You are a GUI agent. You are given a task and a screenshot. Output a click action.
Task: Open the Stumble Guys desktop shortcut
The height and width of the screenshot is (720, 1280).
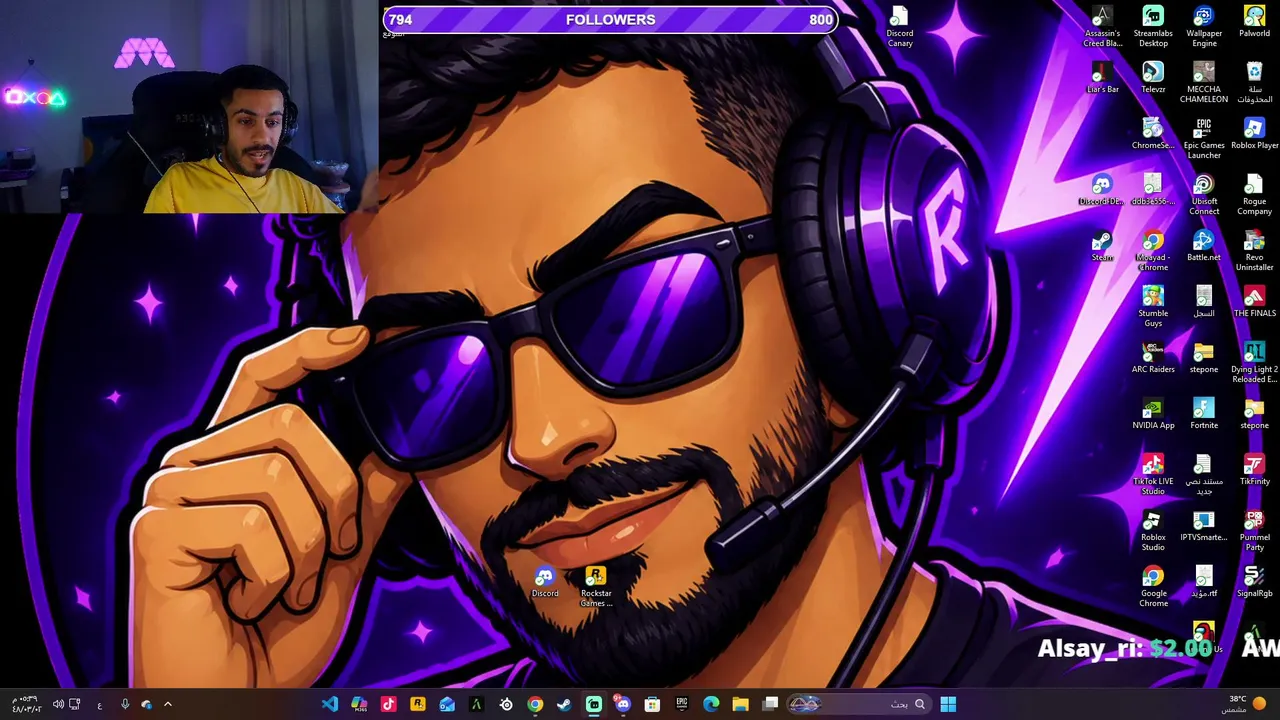(1153, 307)
